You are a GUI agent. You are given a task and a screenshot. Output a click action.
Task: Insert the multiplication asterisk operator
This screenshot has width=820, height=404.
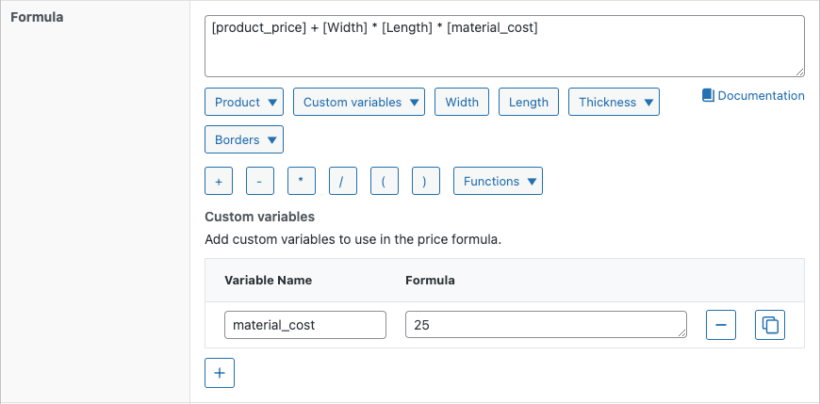(x=301, y=181)
